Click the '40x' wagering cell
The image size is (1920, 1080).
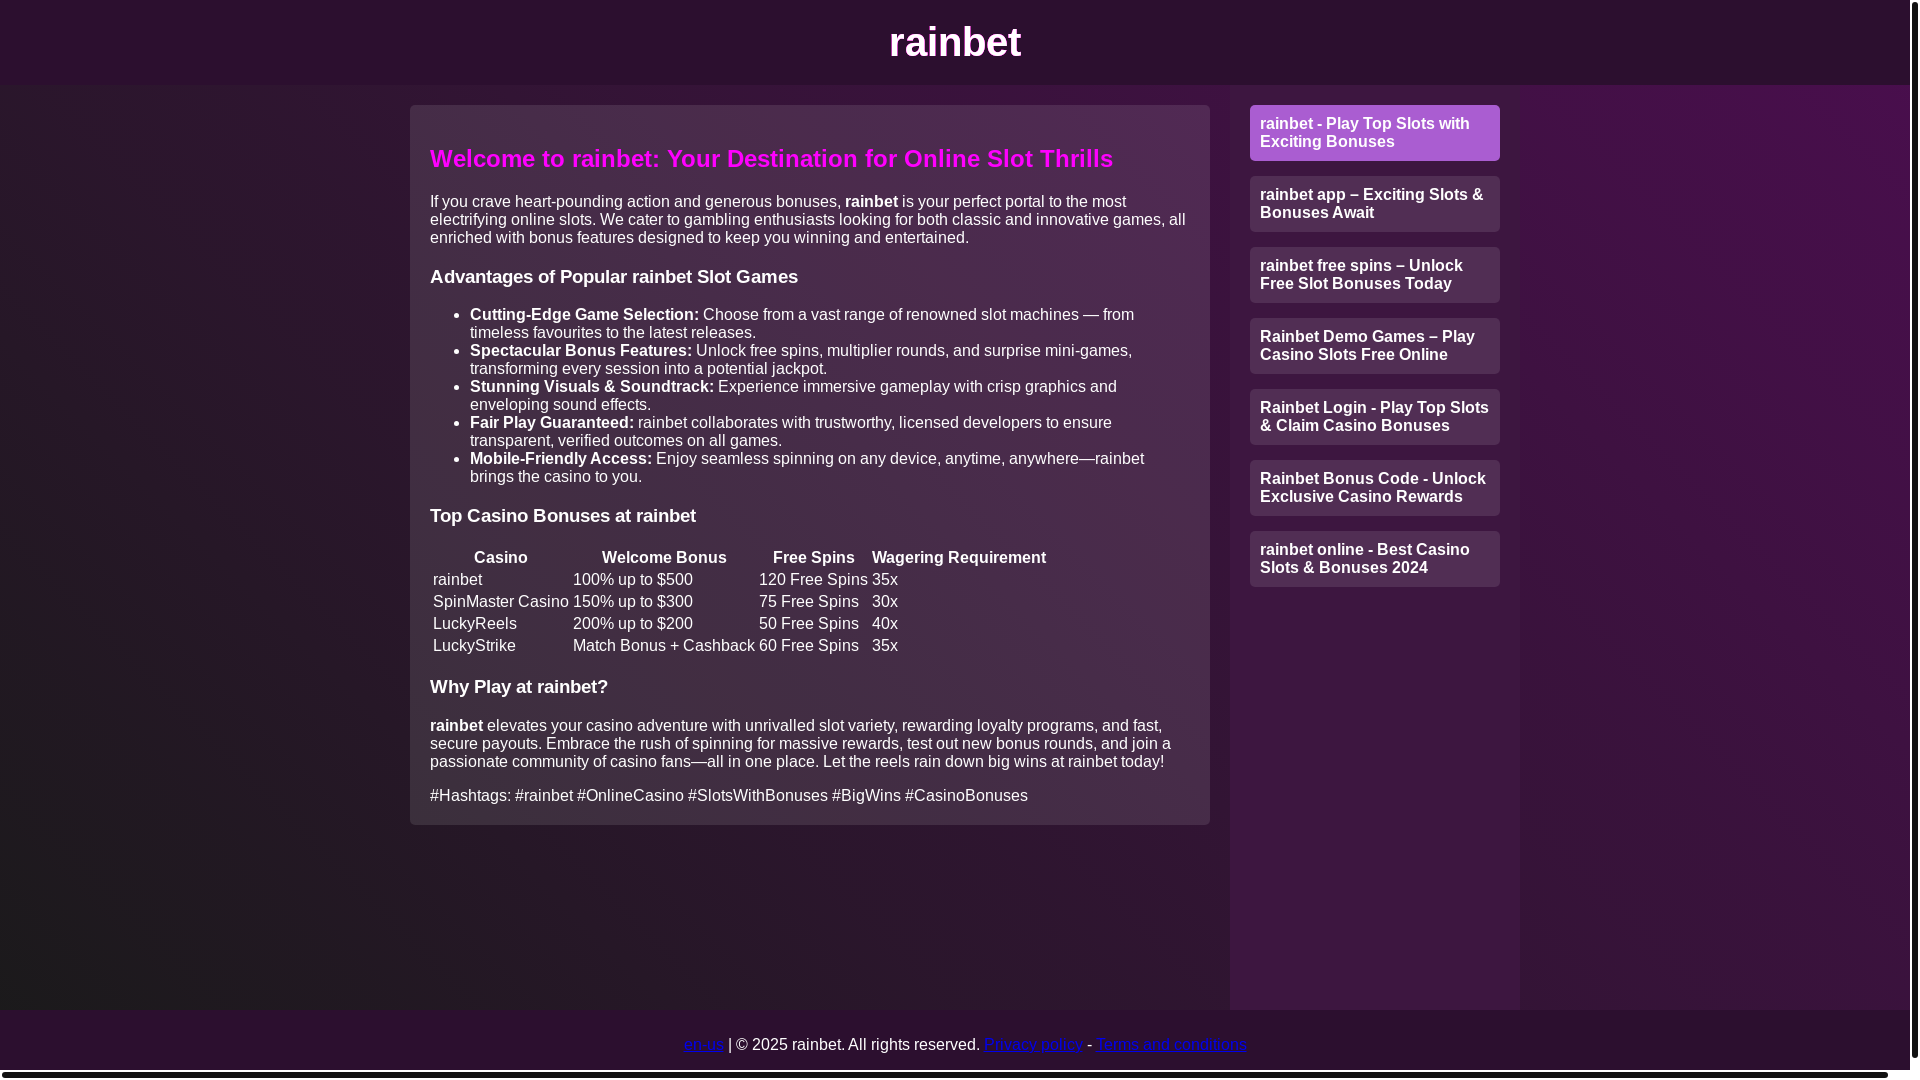click(x=885, y=624)
